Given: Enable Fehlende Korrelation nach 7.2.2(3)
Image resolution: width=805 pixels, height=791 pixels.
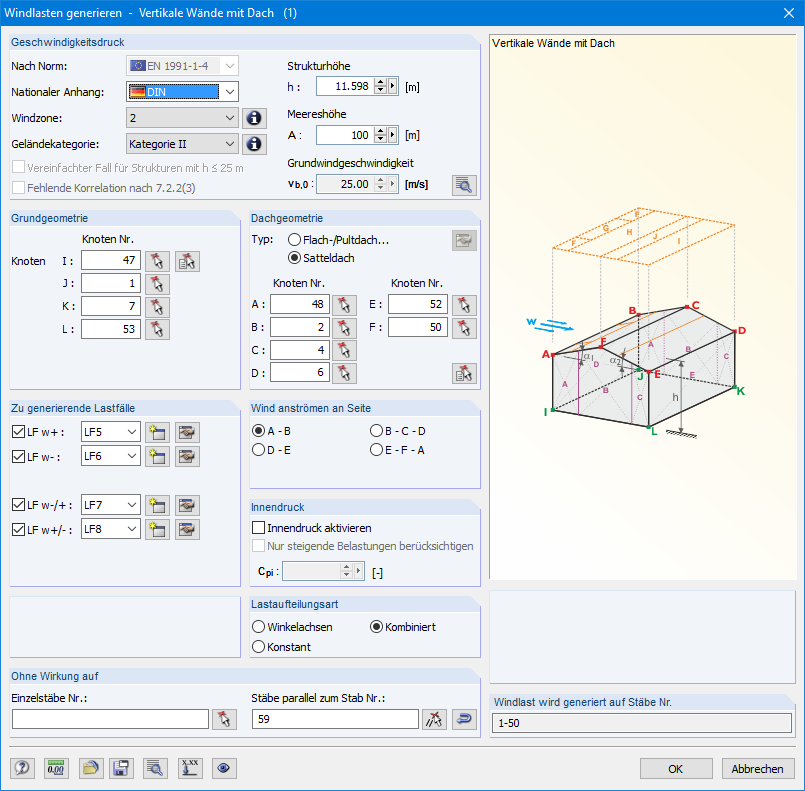Looking at the screenshot, I should (18, 188).
